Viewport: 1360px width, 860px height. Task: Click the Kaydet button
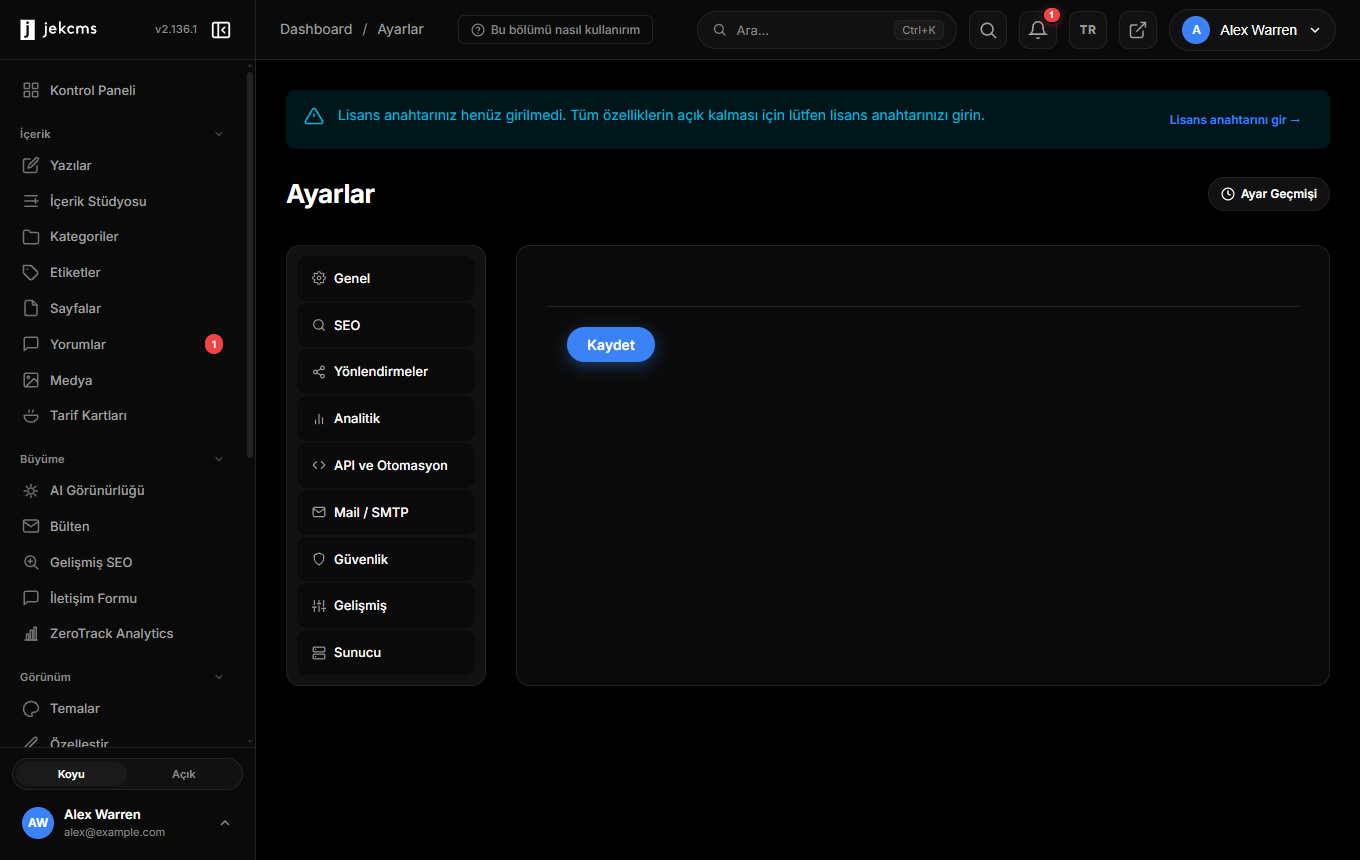click(x=611, y=344)
